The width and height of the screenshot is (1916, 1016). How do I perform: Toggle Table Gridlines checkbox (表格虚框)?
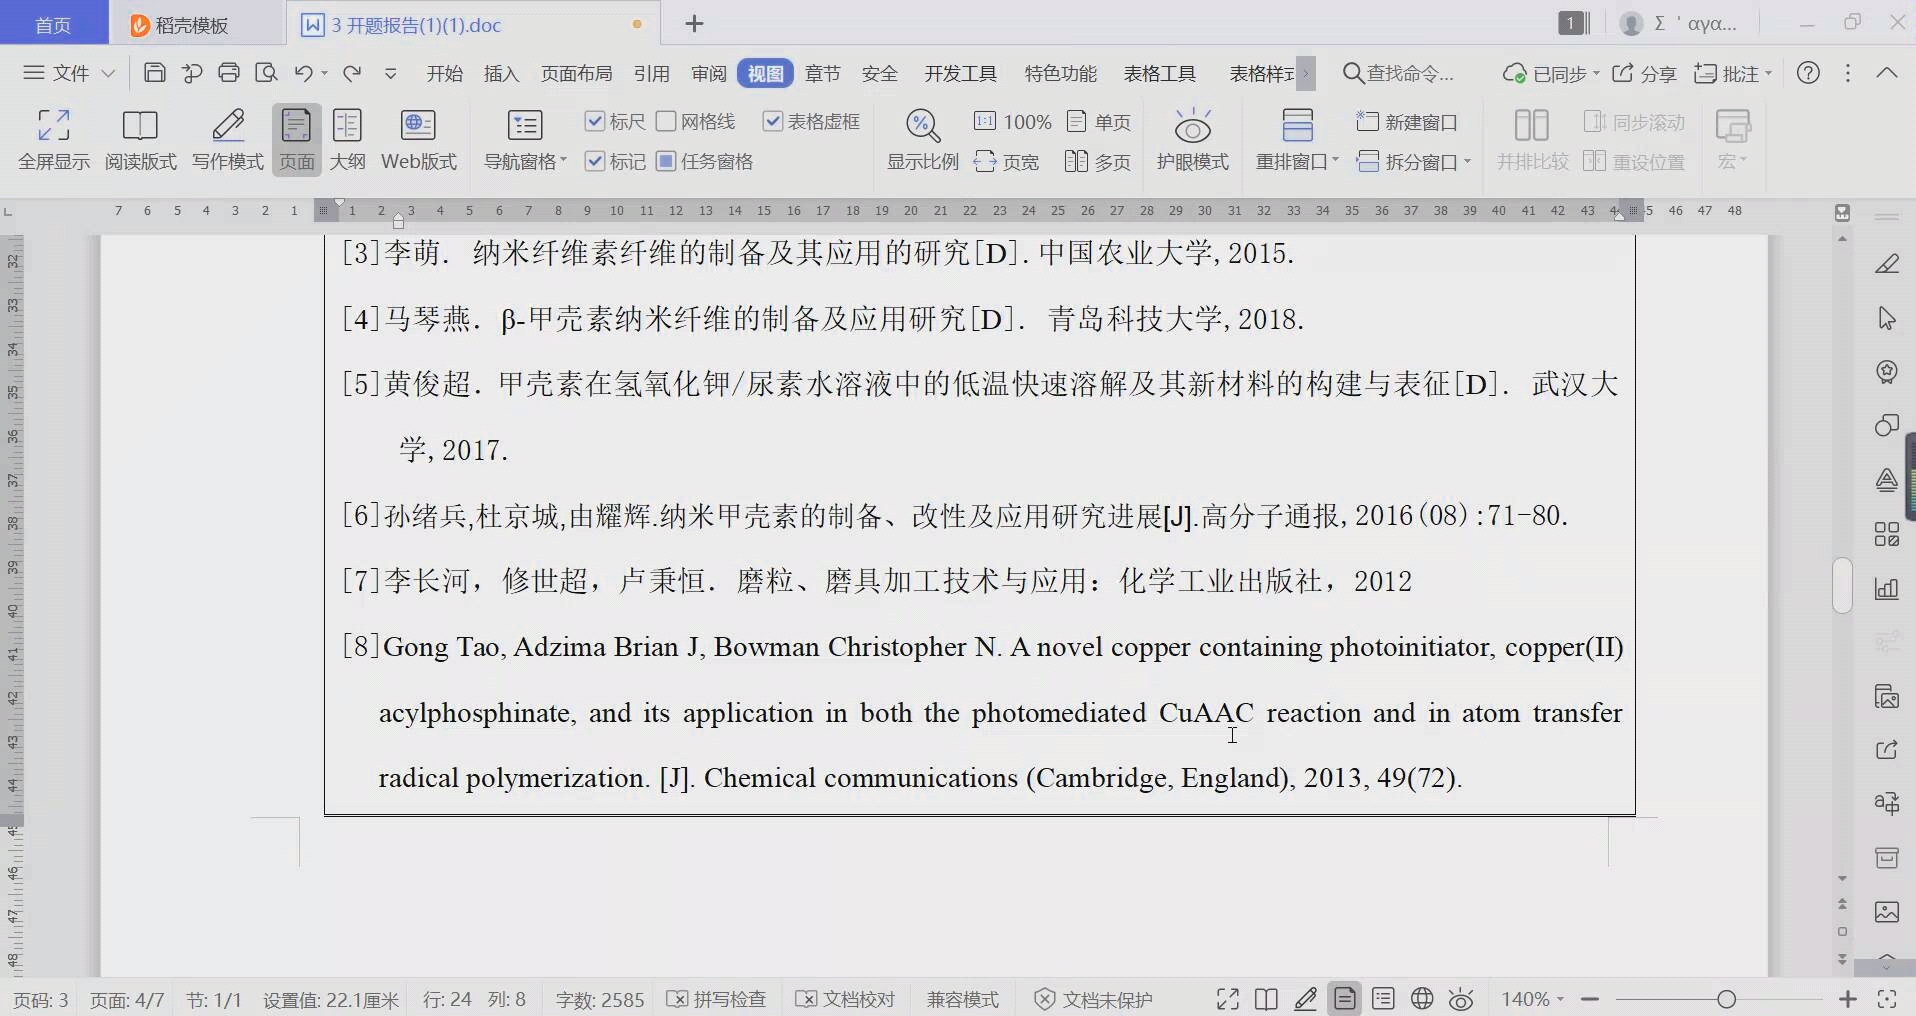click(811, 121)
